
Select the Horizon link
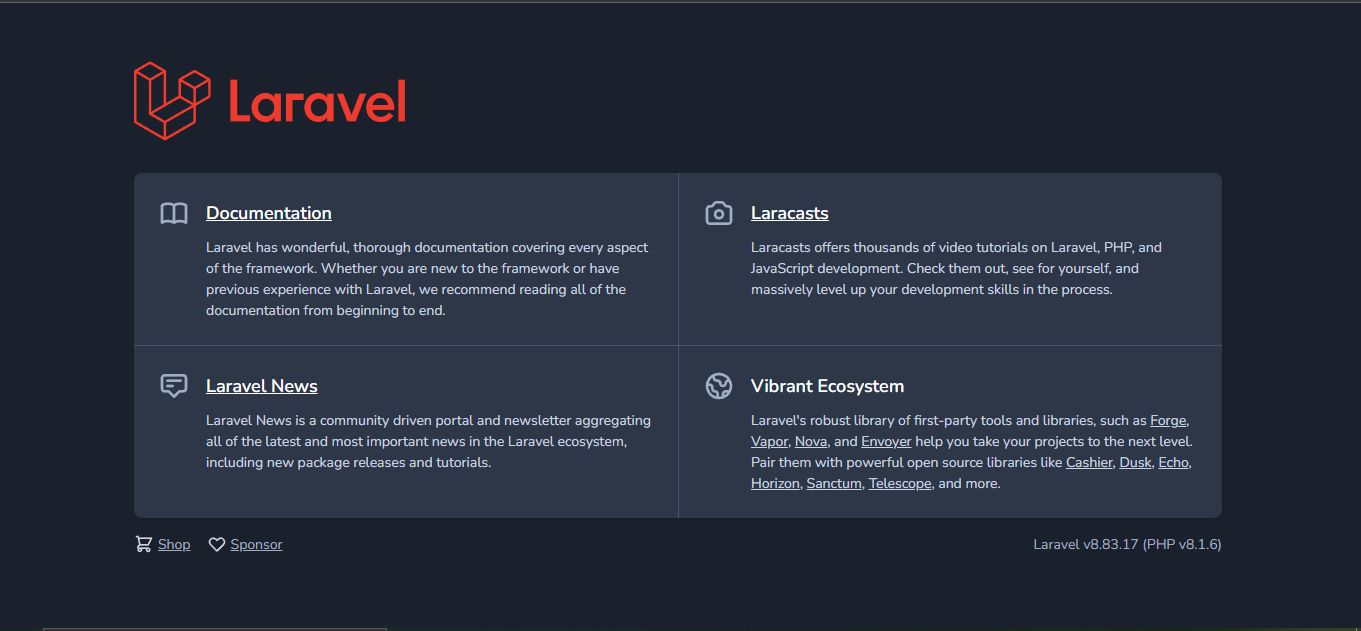tap(775, 483)
